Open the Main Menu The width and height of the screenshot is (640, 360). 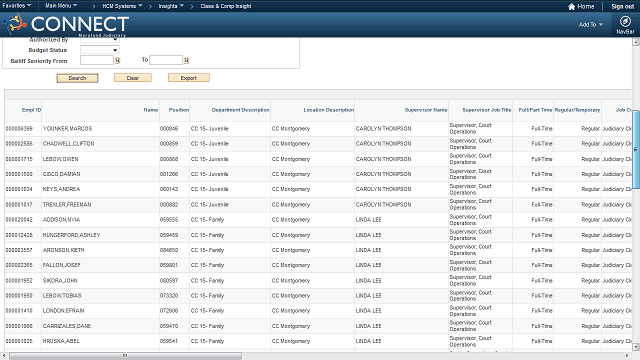point(61,6)
